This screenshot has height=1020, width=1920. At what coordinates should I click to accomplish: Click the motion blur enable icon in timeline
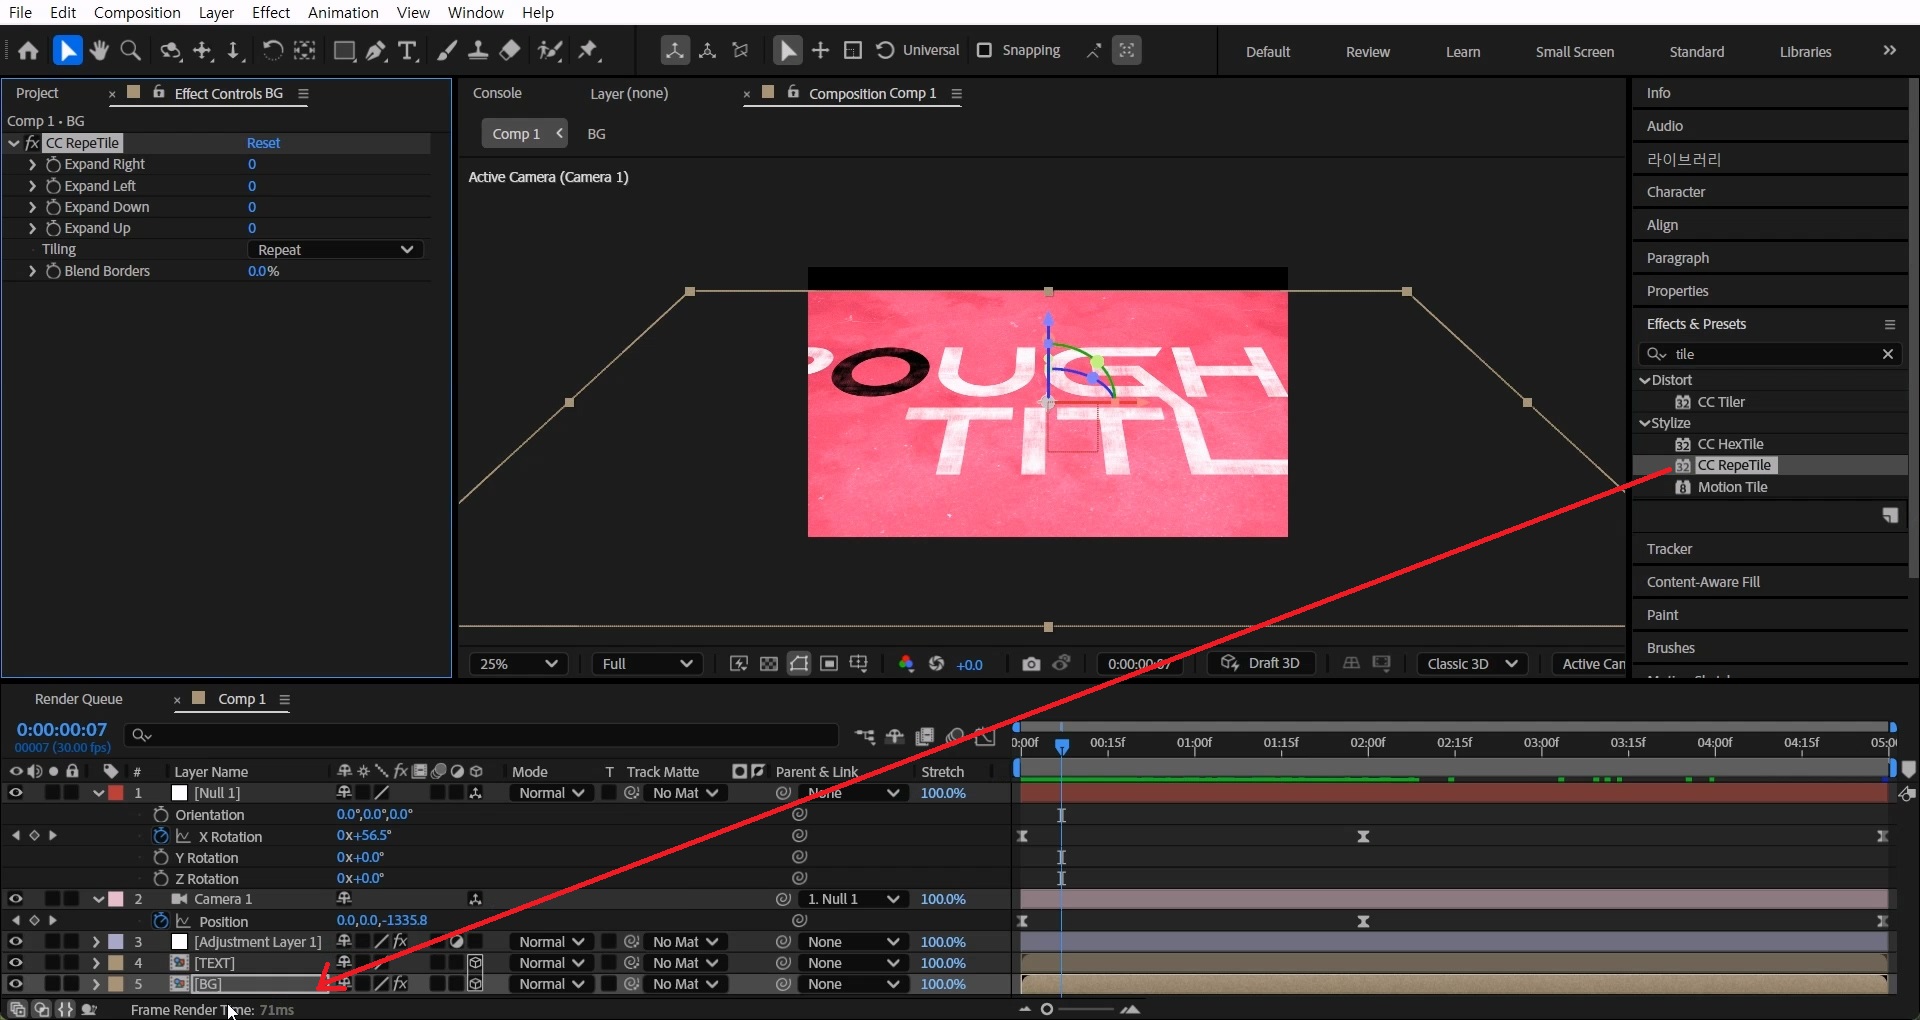tap(955, 737)
